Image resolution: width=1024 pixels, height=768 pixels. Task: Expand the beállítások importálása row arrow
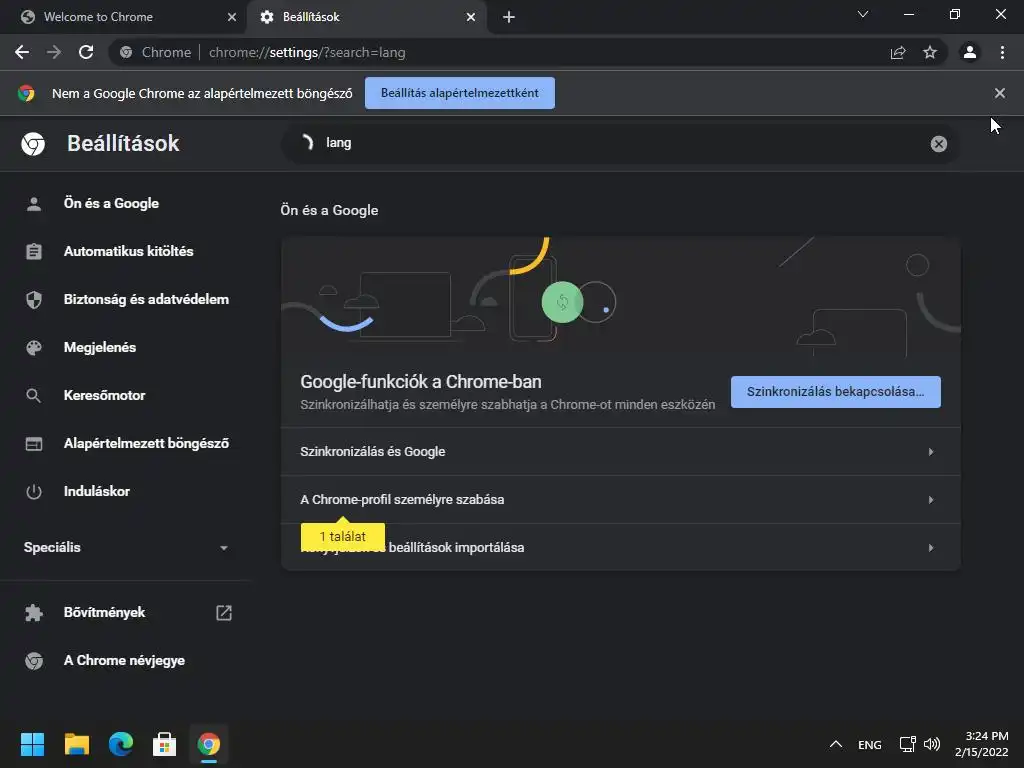[931, 548]
